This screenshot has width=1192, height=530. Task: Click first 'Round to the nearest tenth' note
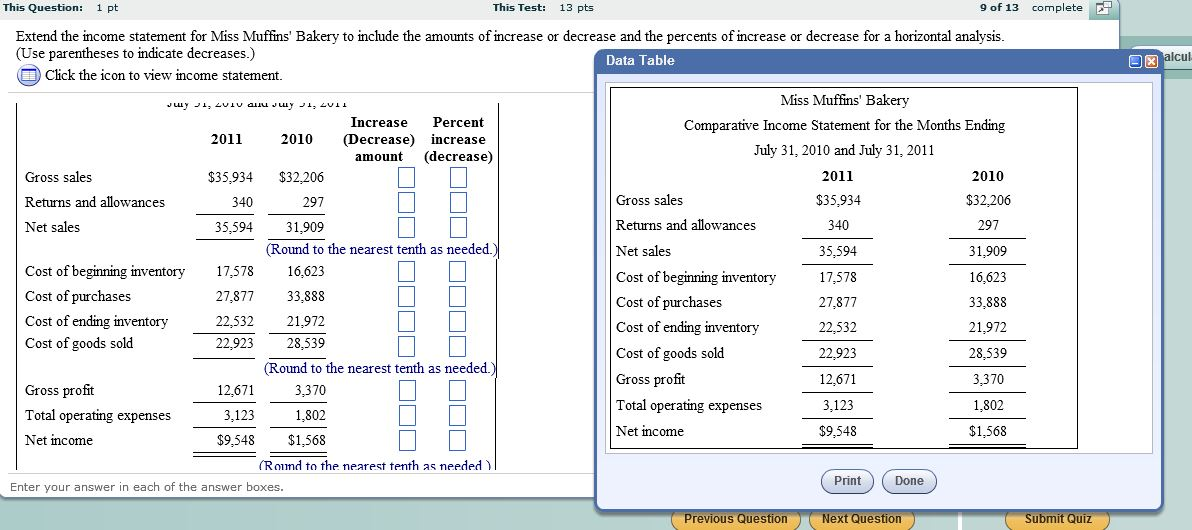tap(381, 249)
